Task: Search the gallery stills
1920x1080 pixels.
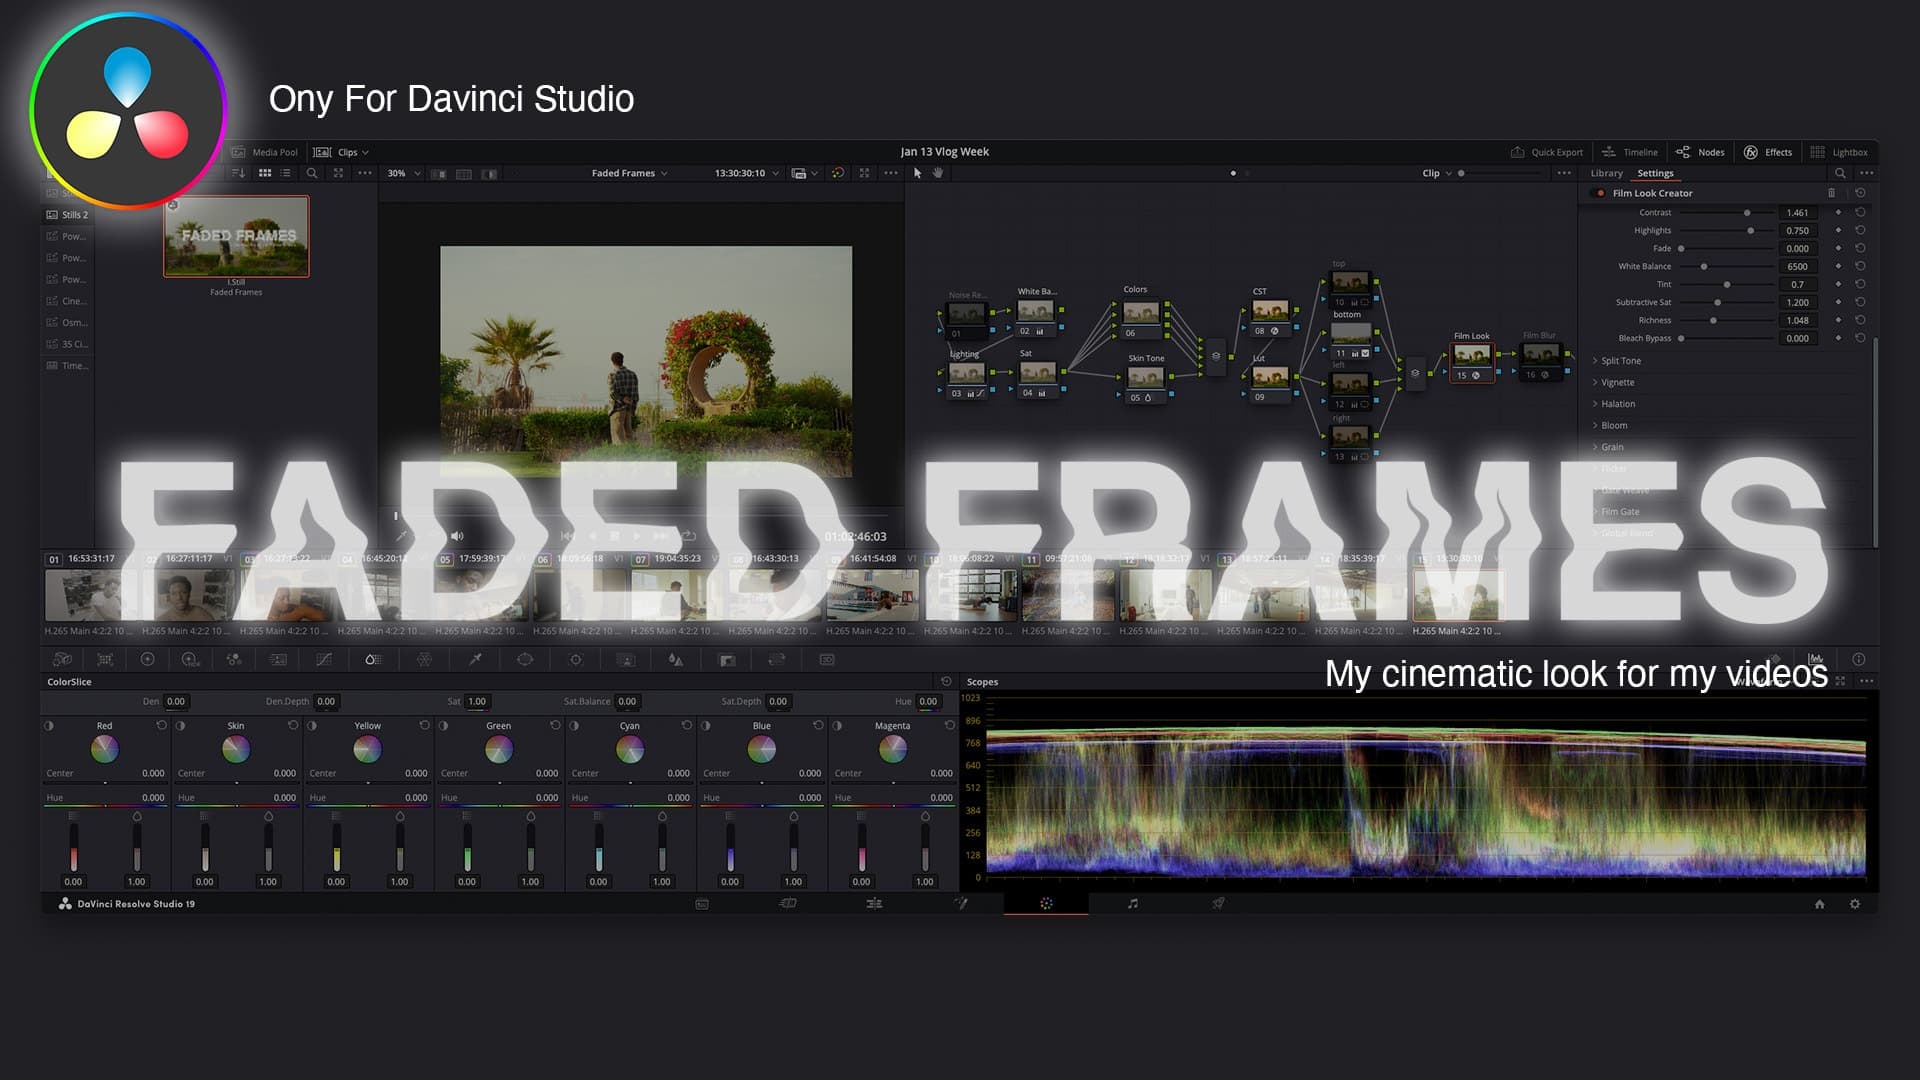Action: (312, 173)
